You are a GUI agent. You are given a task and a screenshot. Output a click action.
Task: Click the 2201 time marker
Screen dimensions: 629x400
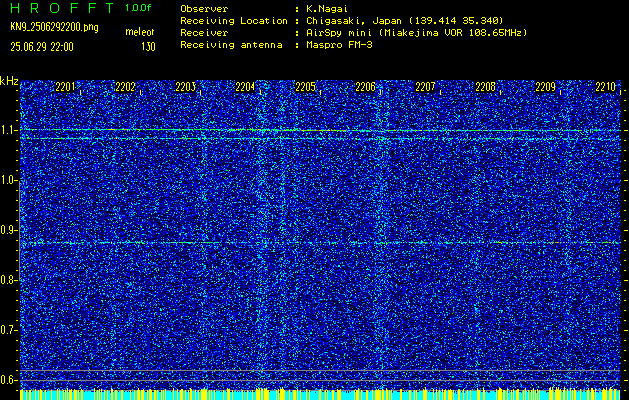click(65, 87)
